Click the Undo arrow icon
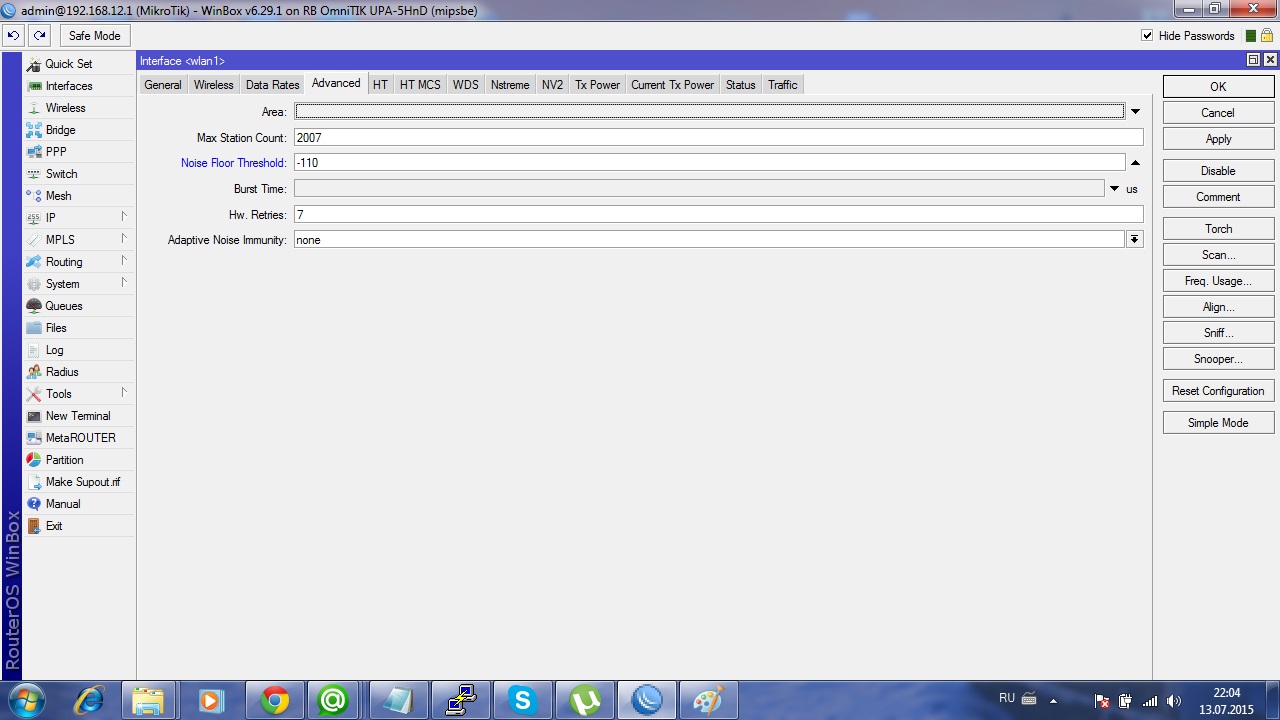Viewport: 1280px width, 720px height. (x=13, y=36)
